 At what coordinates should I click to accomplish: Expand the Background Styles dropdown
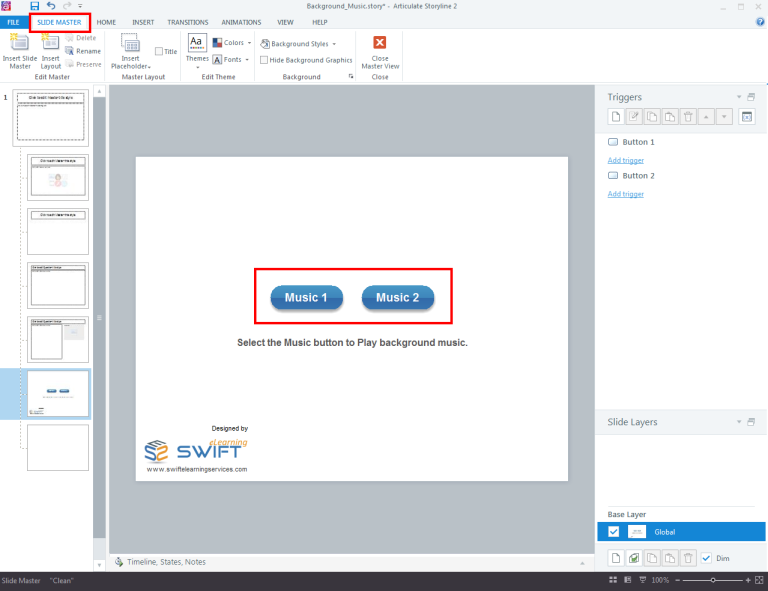[x=297, y=44]
